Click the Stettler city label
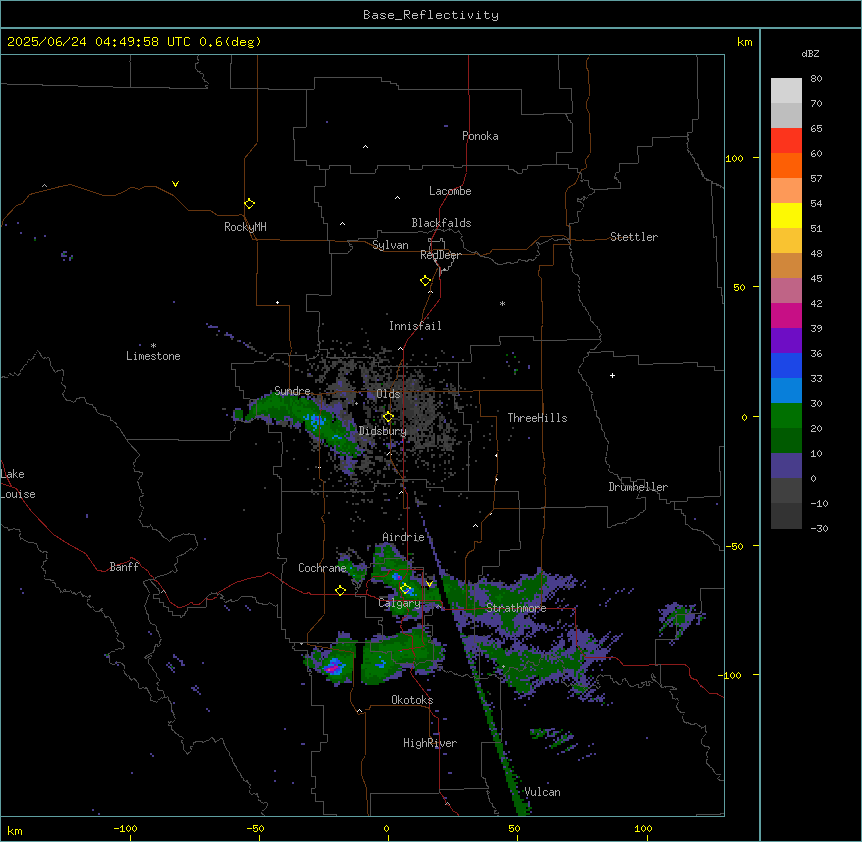The height and width of the screenshot is (842, 862). click(634, 237)
